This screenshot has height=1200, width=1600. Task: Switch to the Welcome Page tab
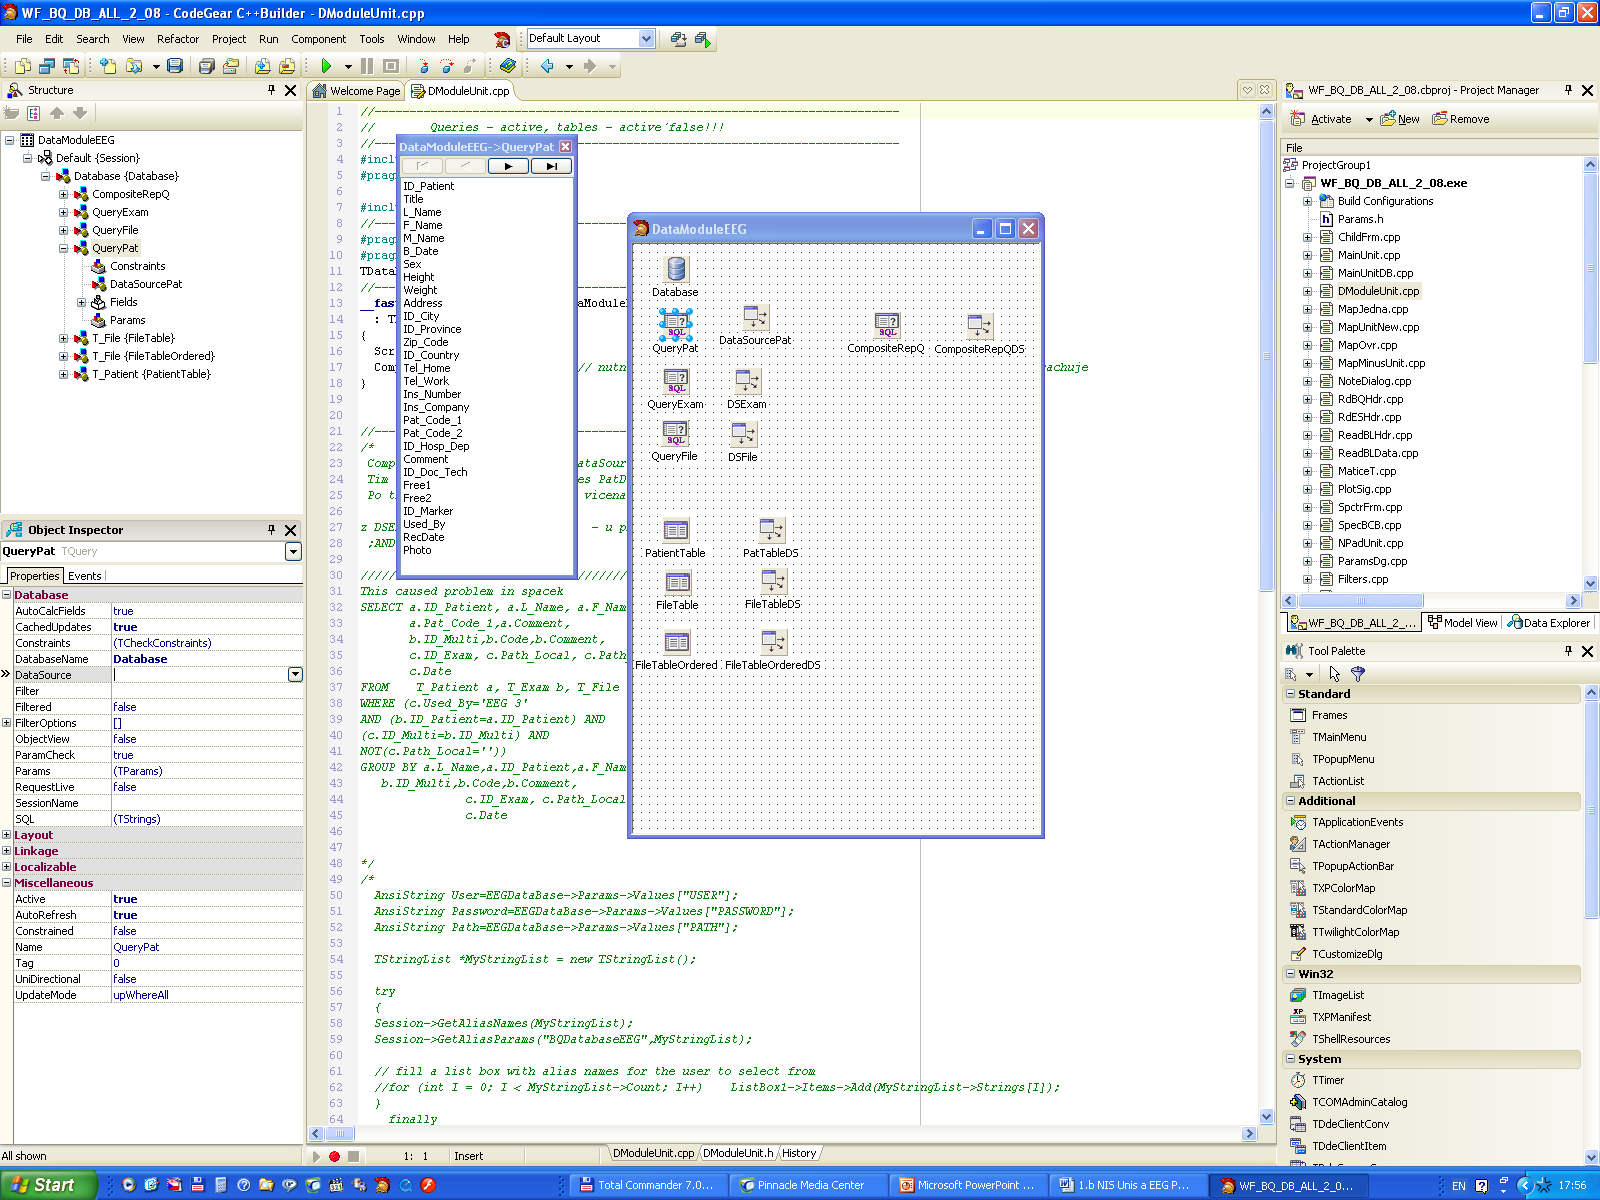(x=357, y=91)
